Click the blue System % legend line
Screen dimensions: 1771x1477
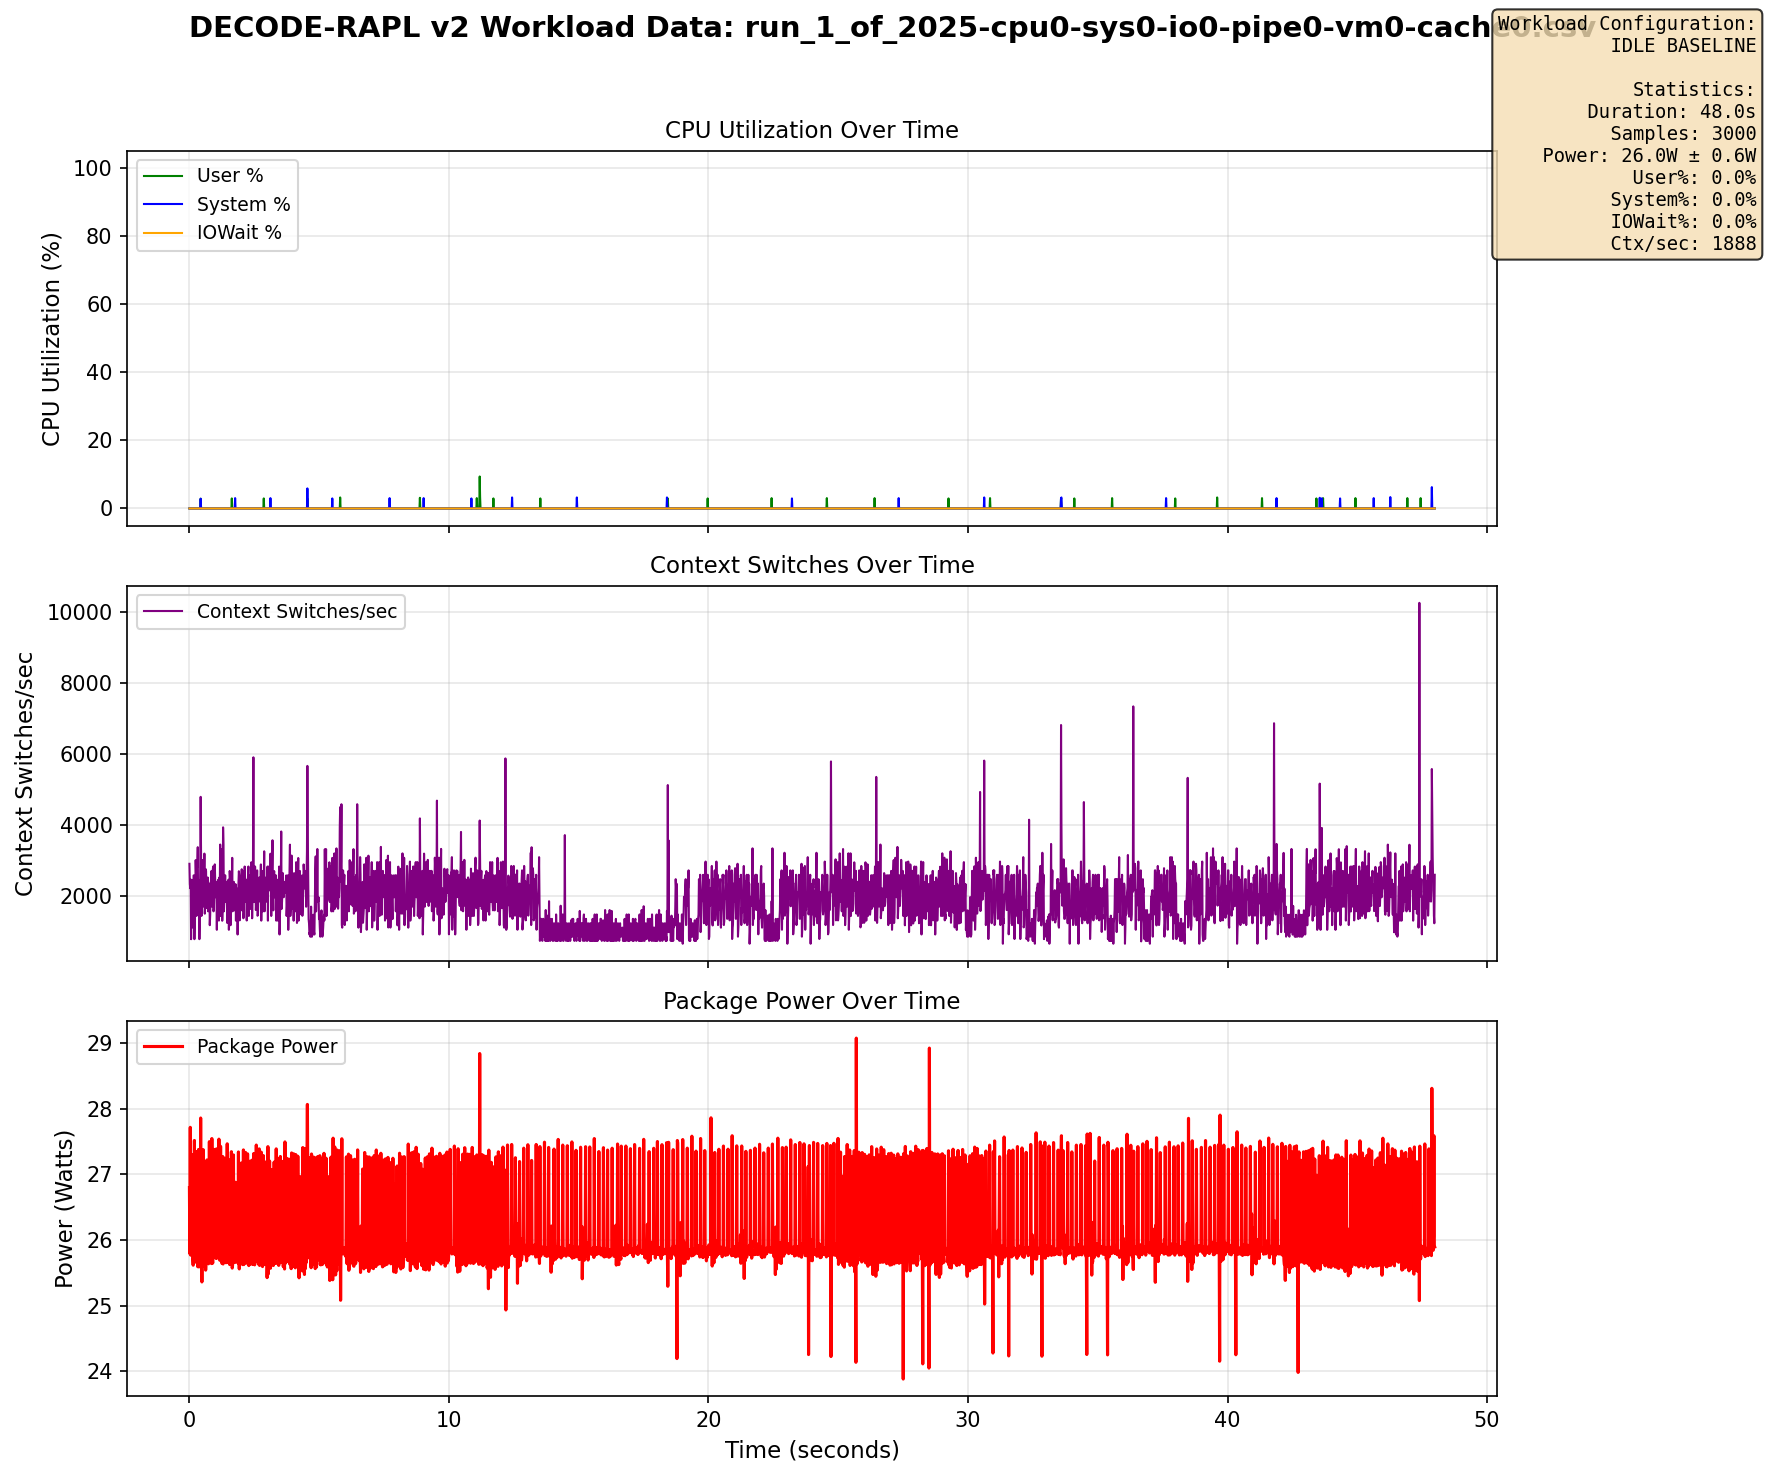(164, 206)
